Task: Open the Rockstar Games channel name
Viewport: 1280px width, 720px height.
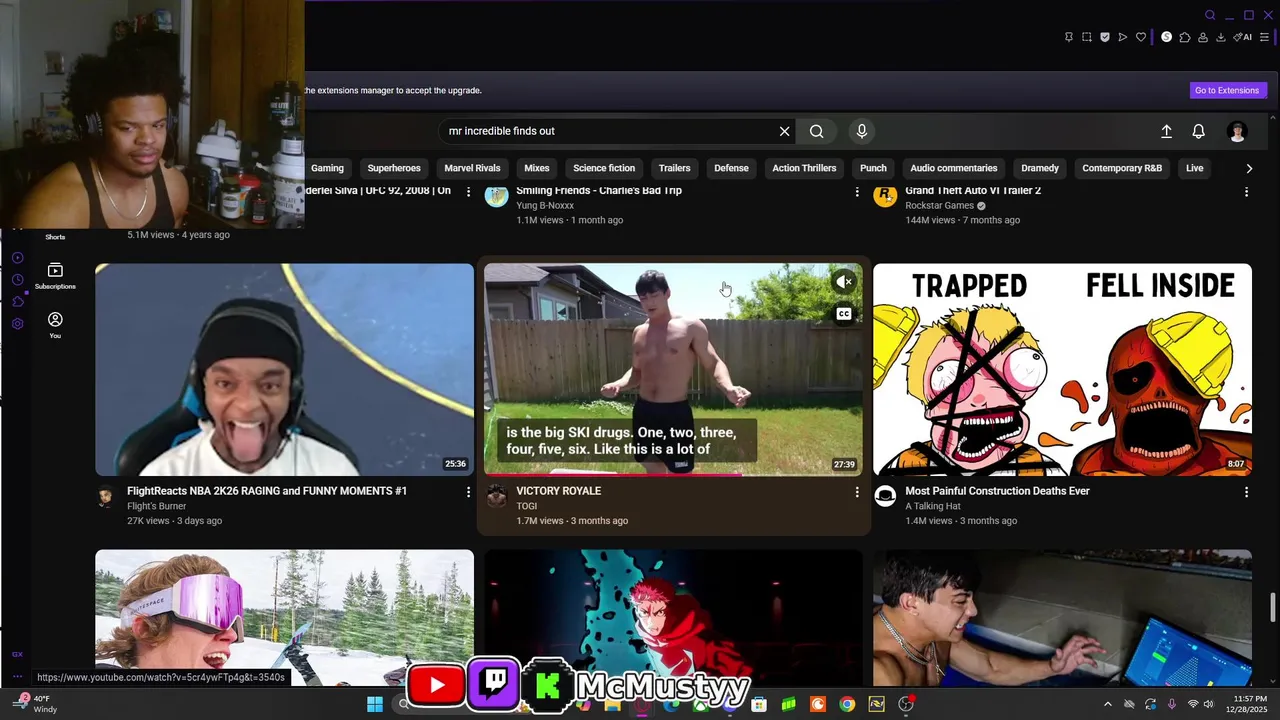Action: (x=939, y=205)
